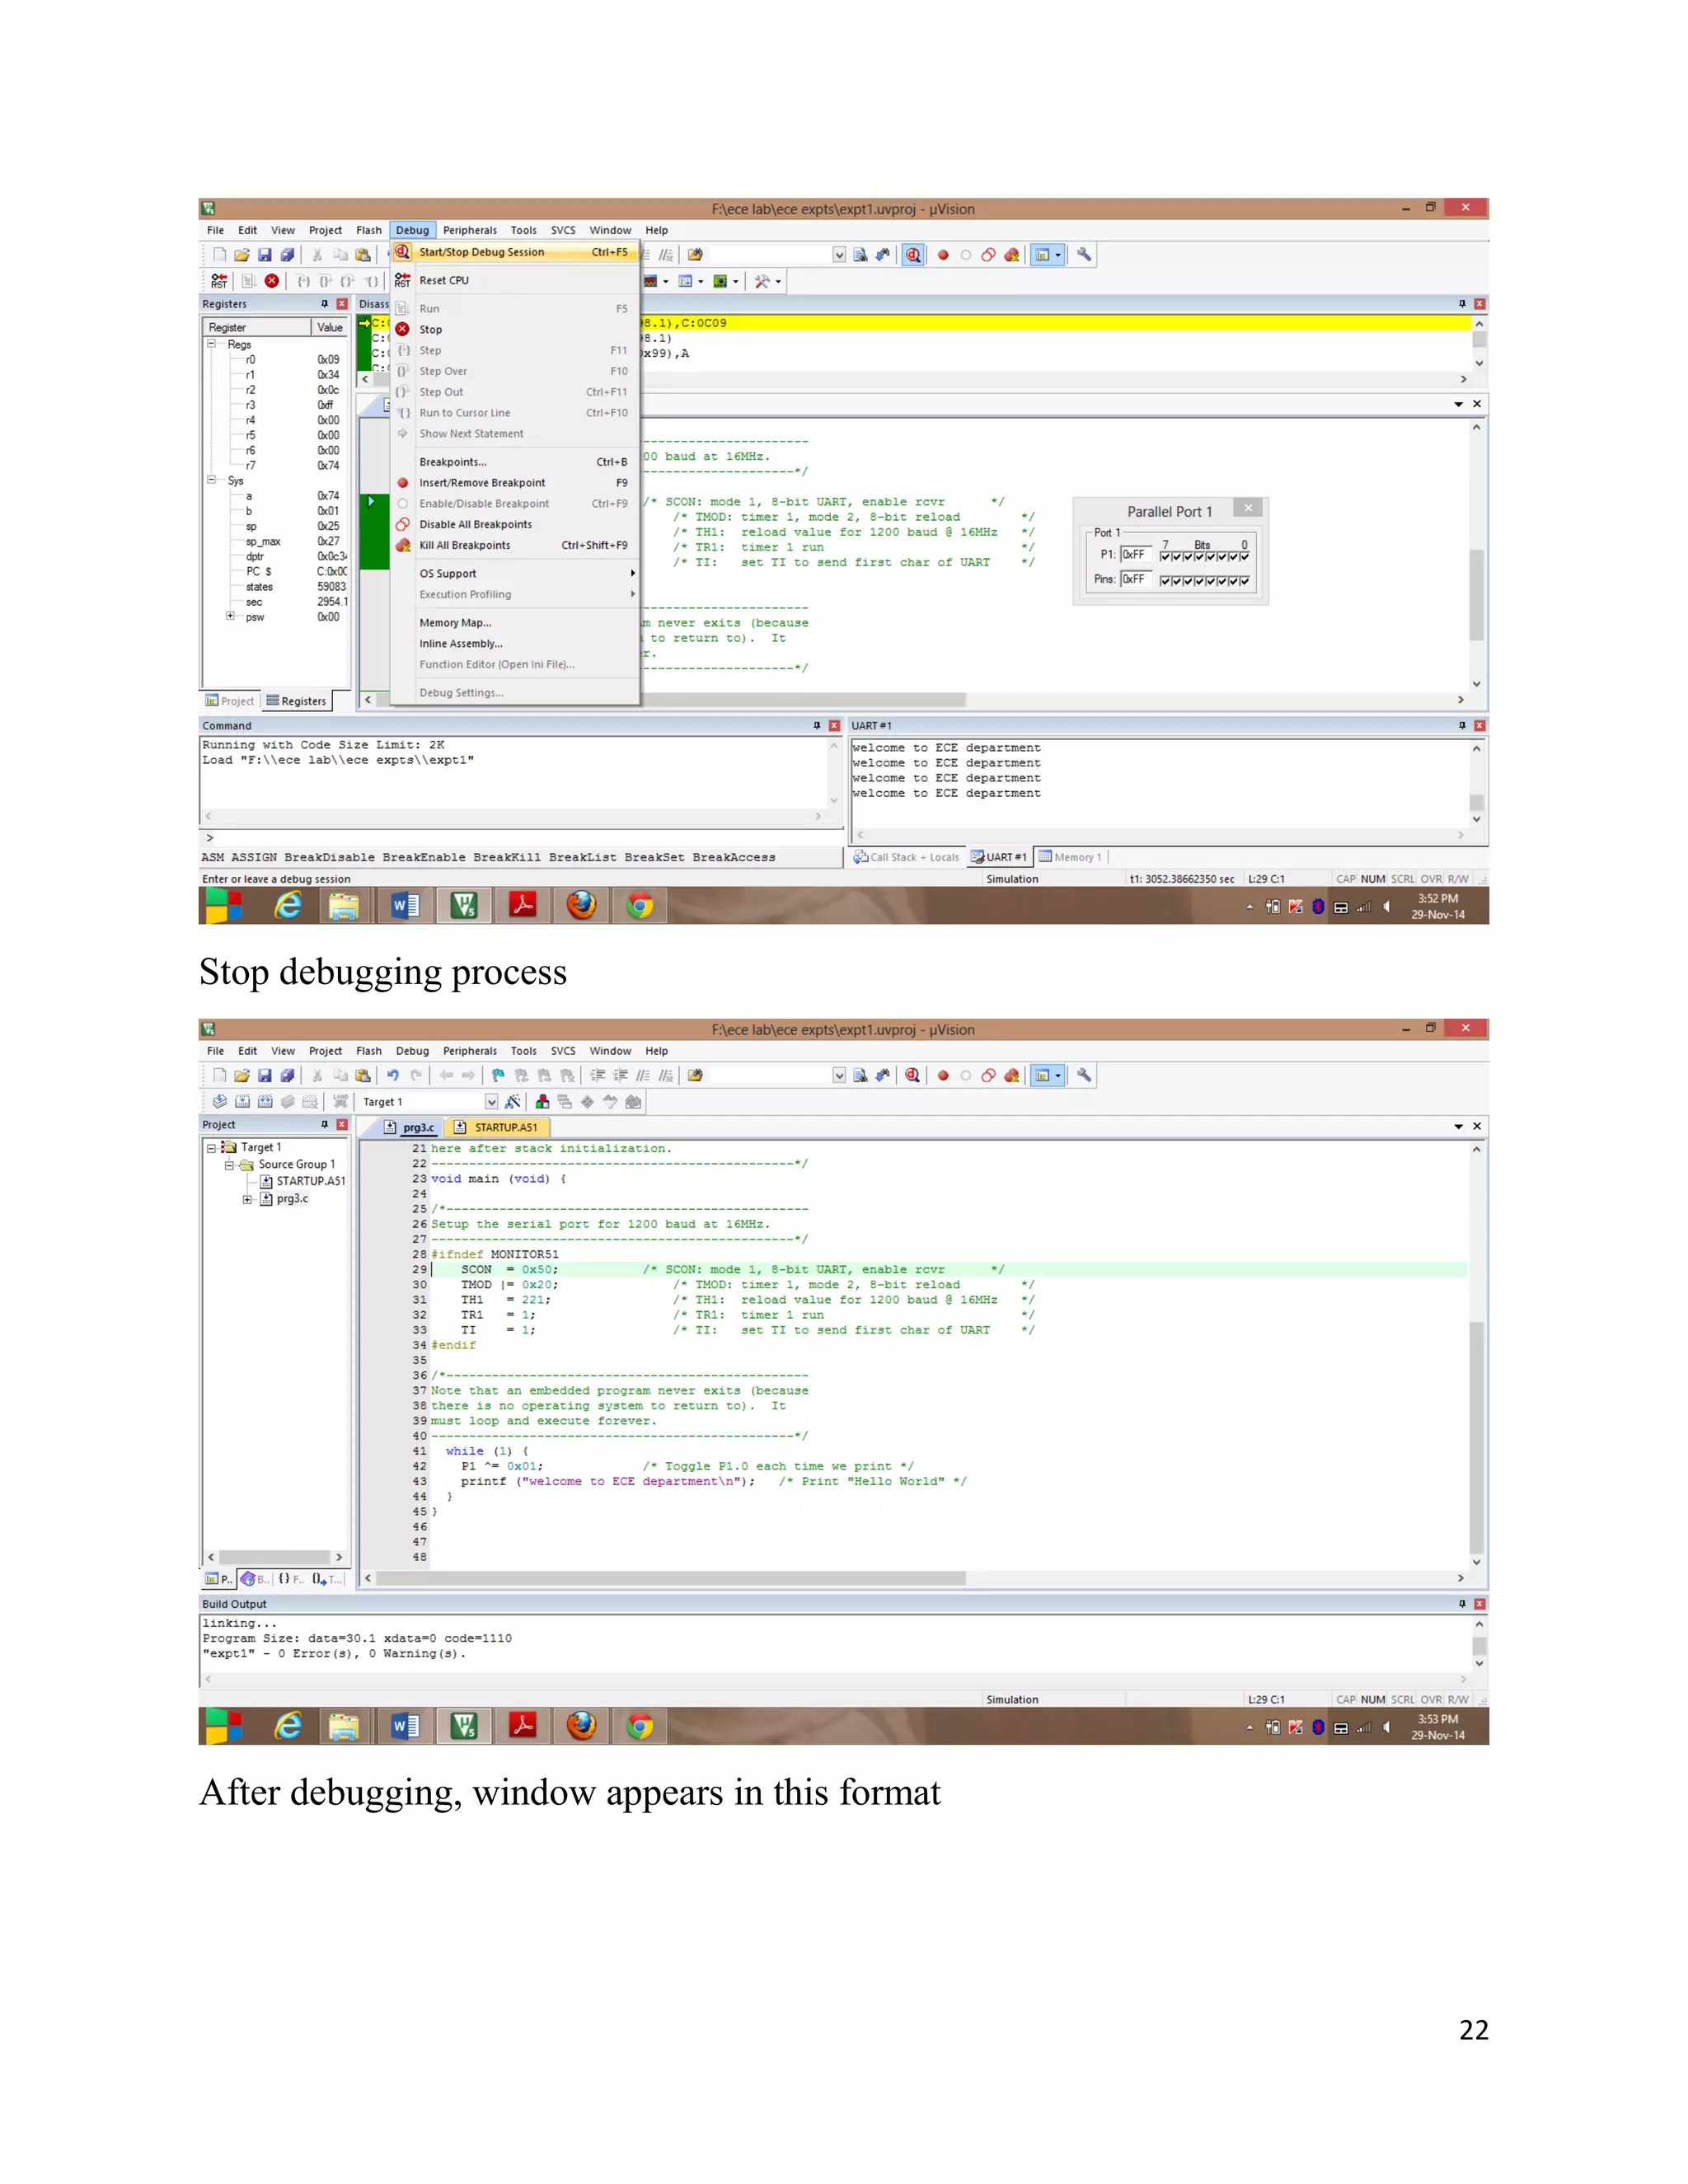Click Run icon left of toolbar Stop
The image size is (1688, 2184).
(249, 281)
